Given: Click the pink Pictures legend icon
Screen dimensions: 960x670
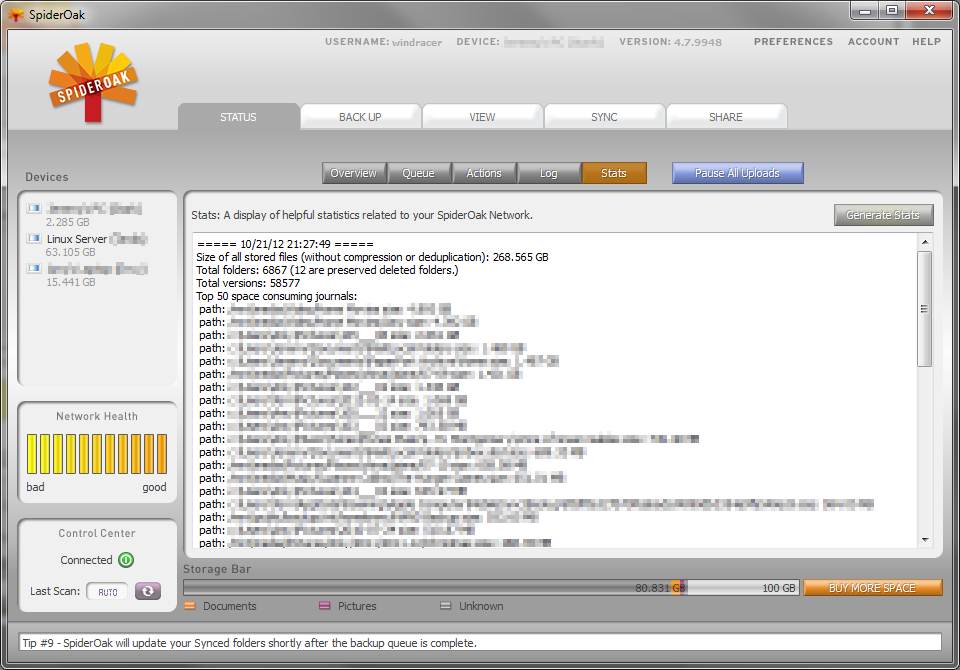Looking at the screenshot, I should click(324, 606).
